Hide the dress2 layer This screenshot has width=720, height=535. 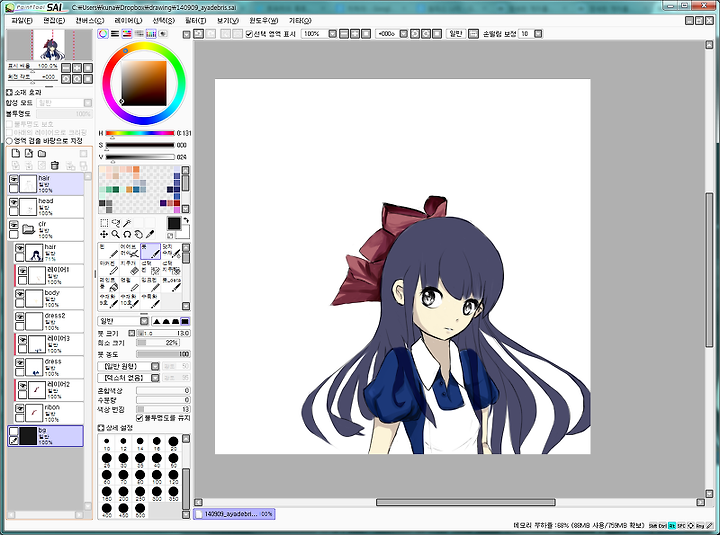coord(20,317)
